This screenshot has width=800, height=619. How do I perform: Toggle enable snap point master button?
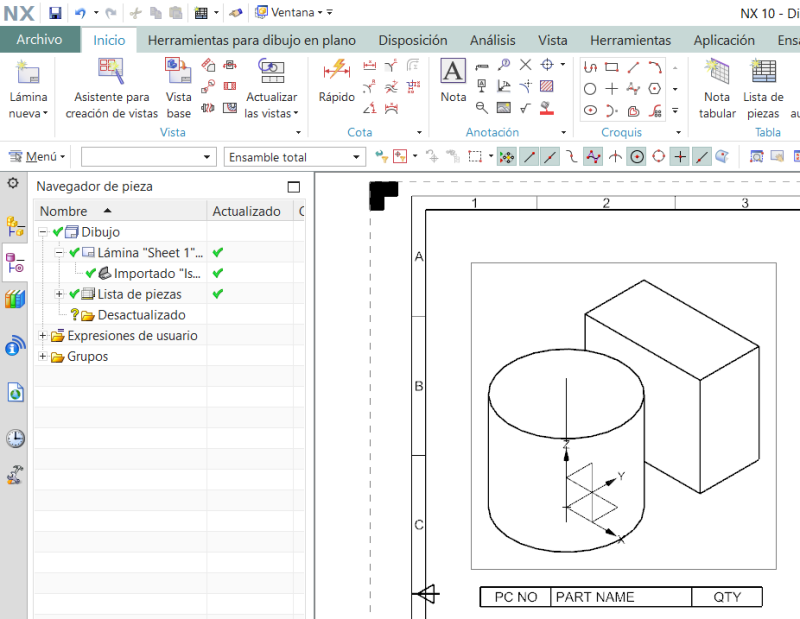(x=507, y=157)
